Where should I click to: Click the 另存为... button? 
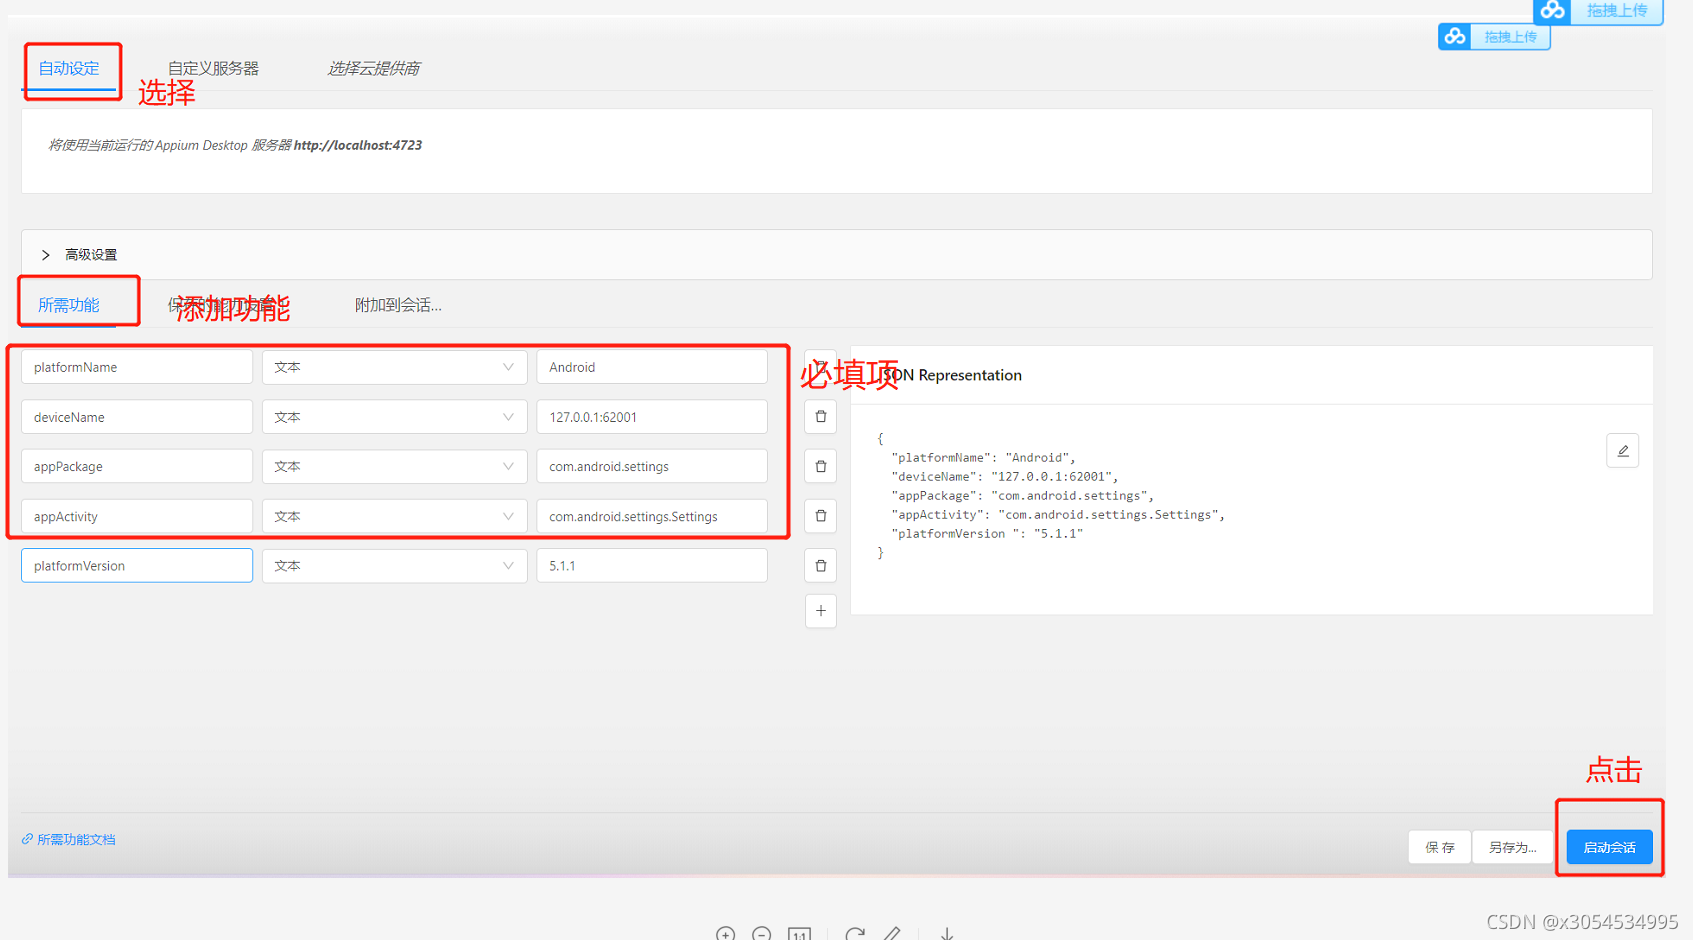1513,847
